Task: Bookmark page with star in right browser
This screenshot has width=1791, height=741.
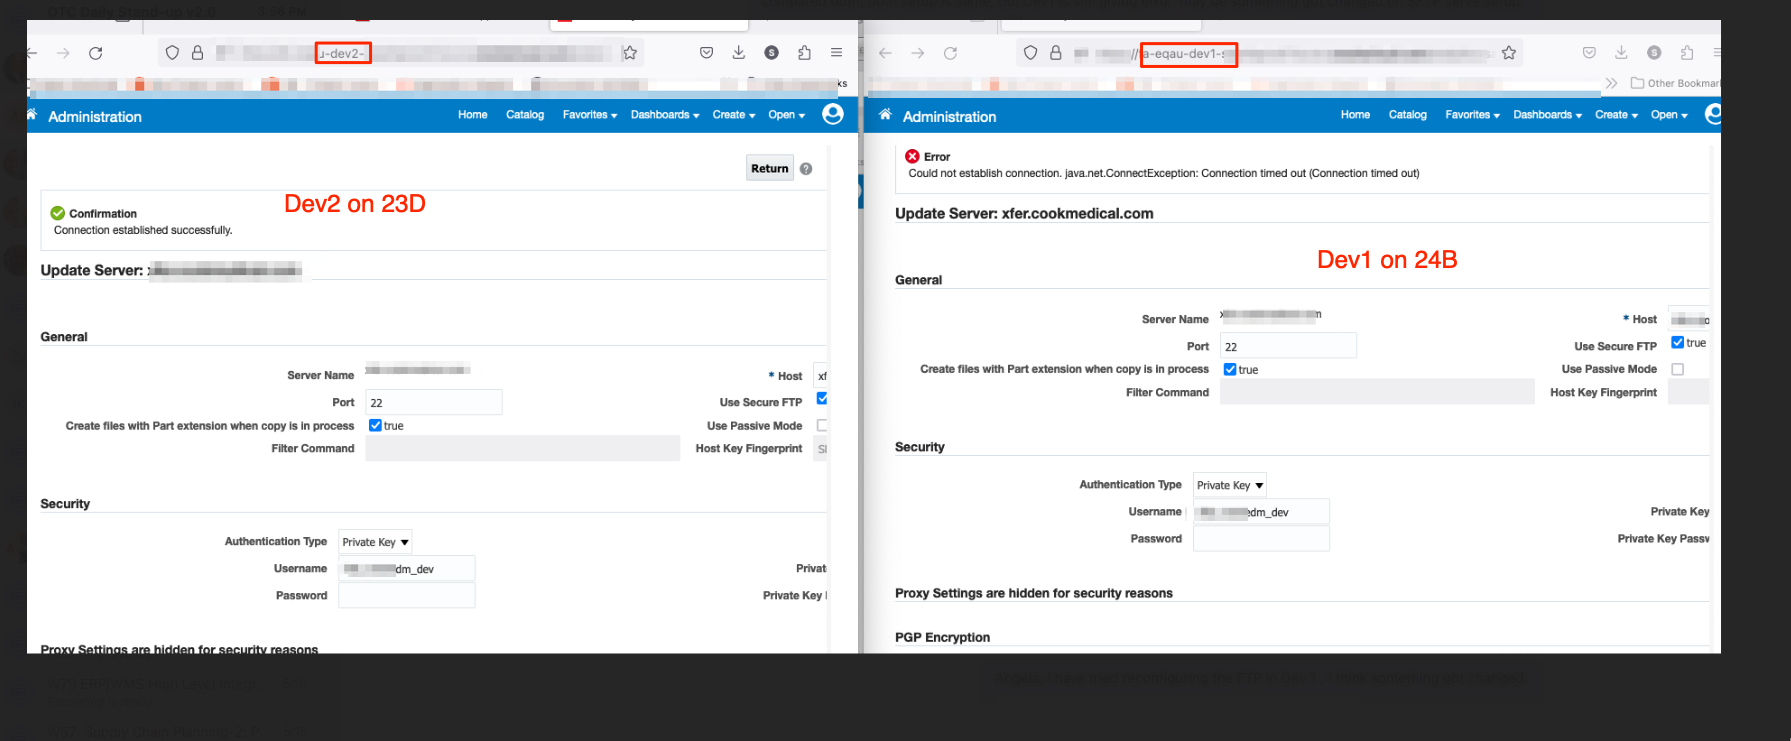Action: point(1509,53)
